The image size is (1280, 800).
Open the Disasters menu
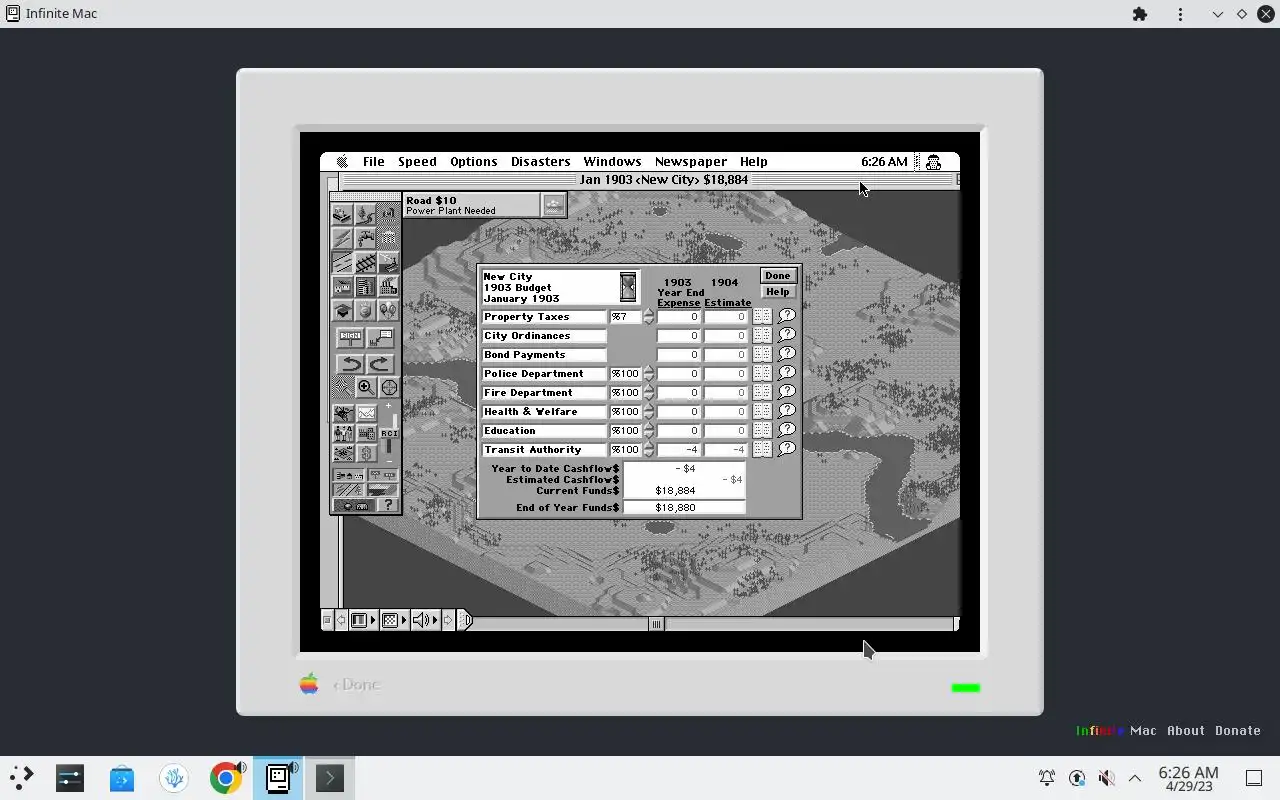(x=540, y=161)
